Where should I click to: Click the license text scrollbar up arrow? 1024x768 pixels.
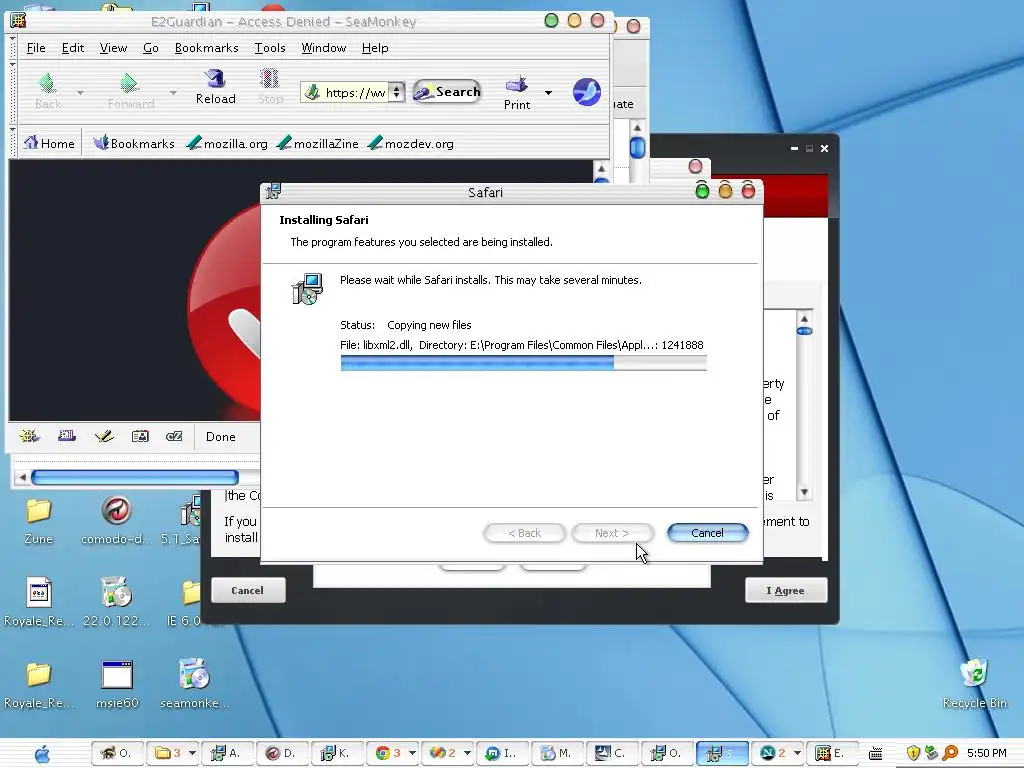(x=804, y=319)
